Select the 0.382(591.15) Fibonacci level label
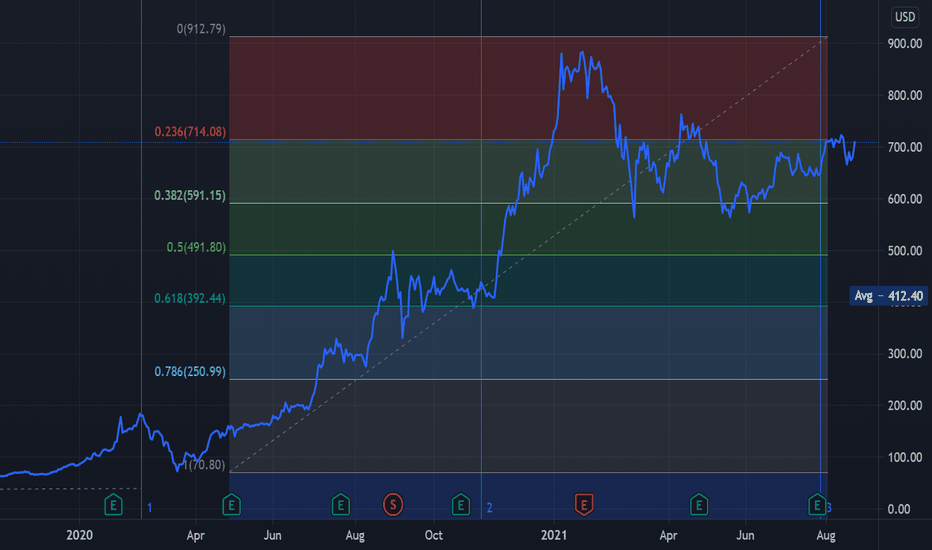 coord(190,195)
